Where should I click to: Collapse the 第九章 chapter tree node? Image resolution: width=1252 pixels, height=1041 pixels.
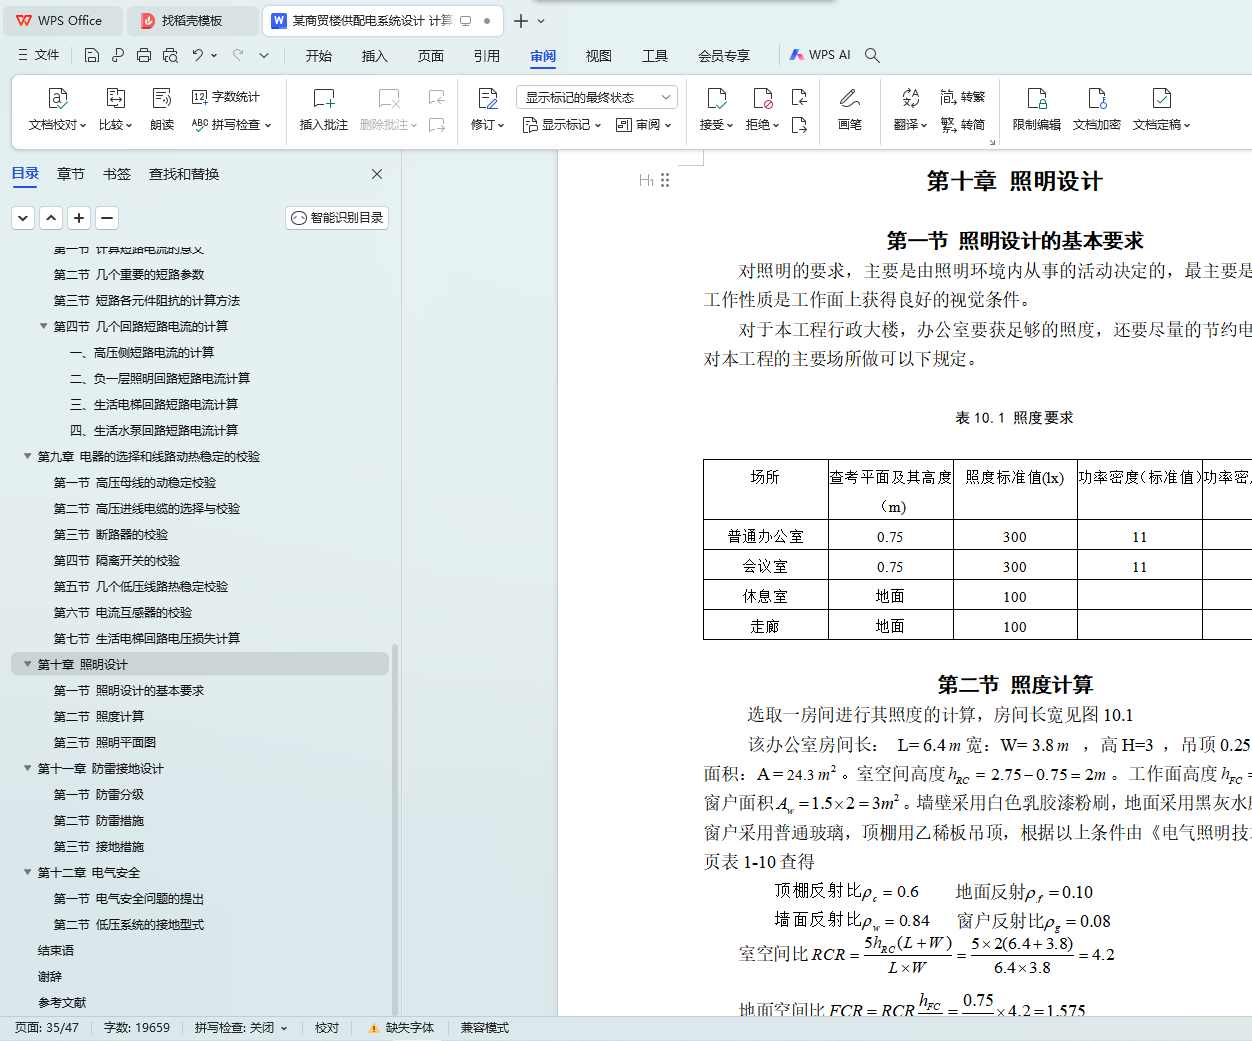pos(27,456)
